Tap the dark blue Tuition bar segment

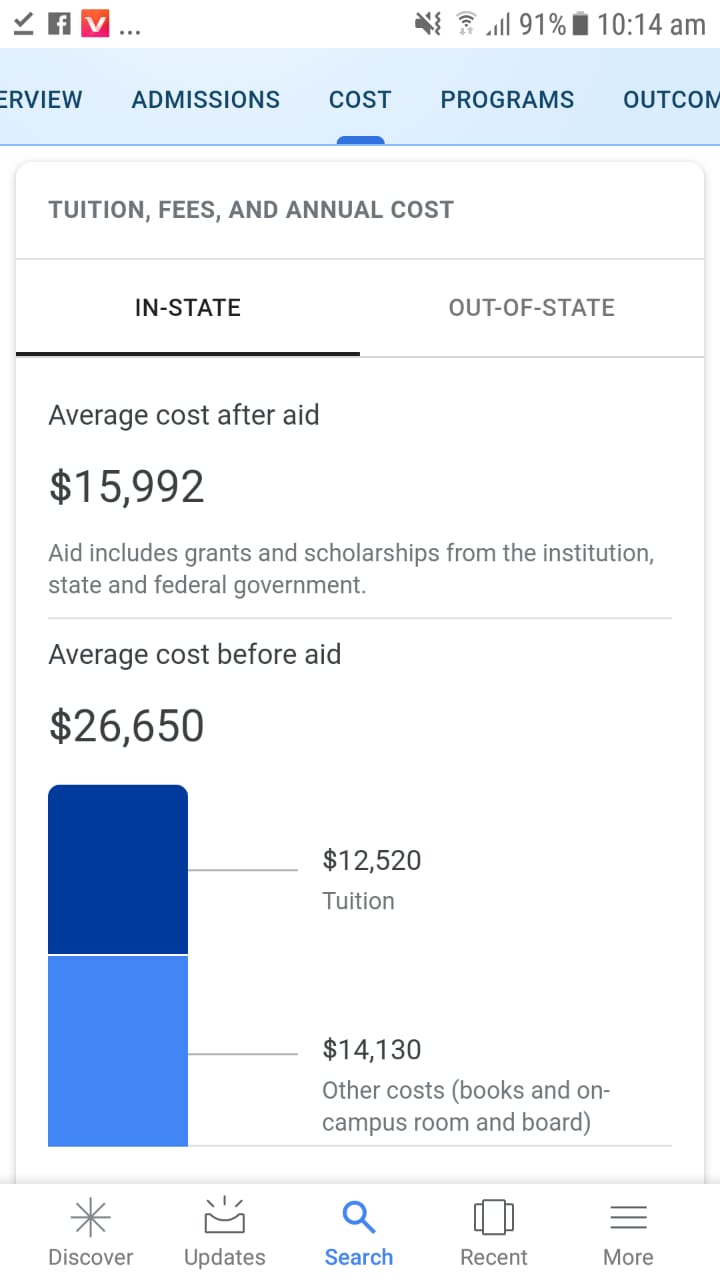(118, 869)
